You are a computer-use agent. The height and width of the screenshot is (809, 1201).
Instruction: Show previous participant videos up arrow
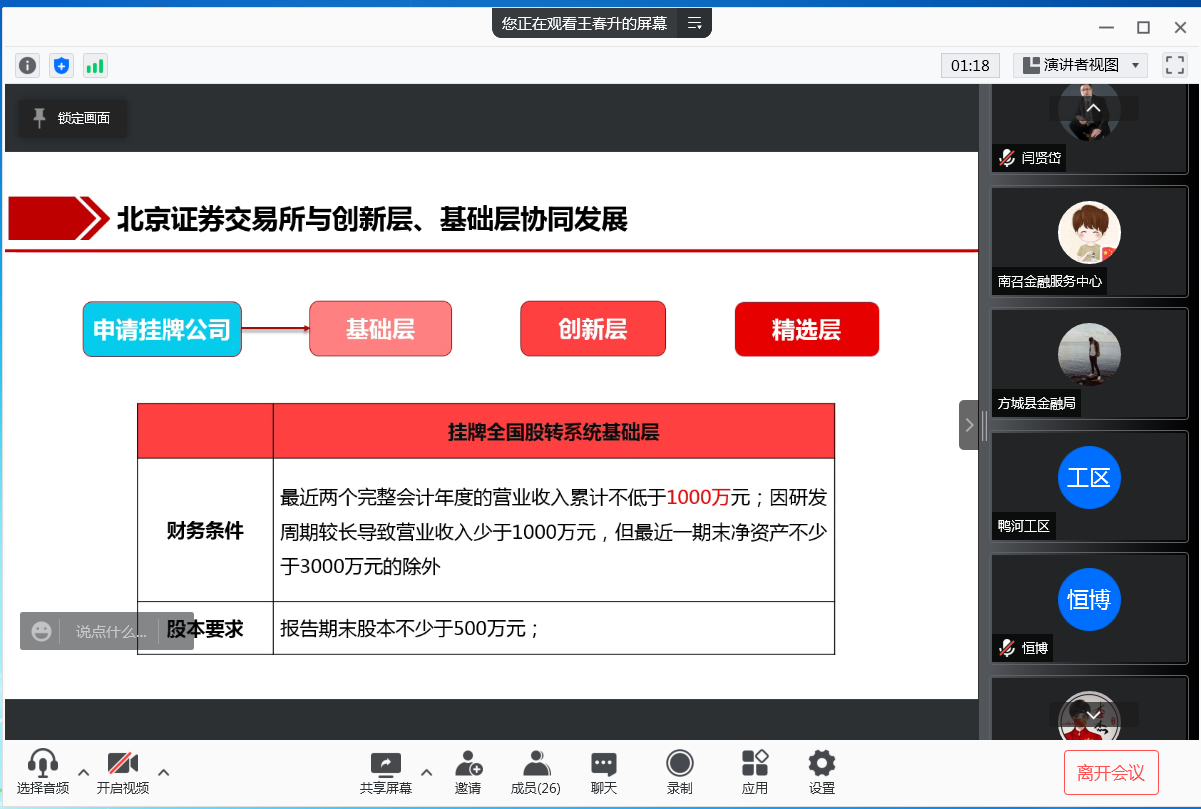pyautogui.click(x=1094, y=108)
